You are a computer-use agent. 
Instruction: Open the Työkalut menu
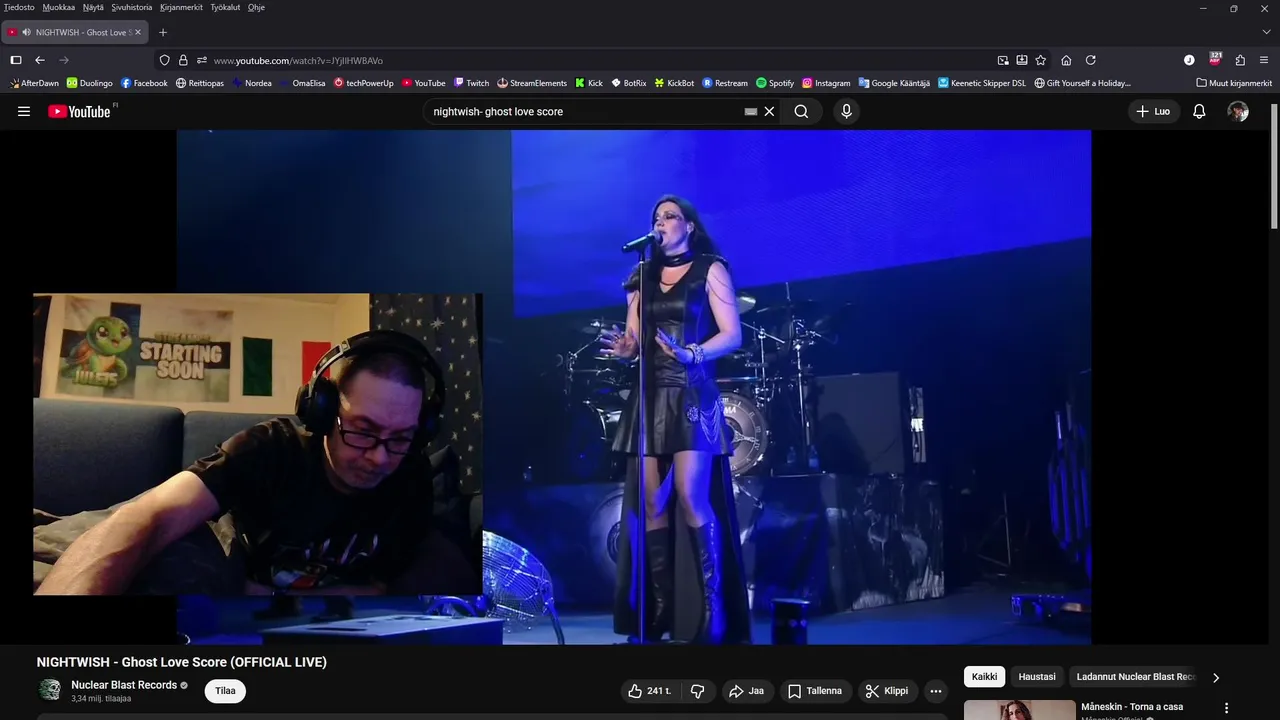[x=225, y=7]
